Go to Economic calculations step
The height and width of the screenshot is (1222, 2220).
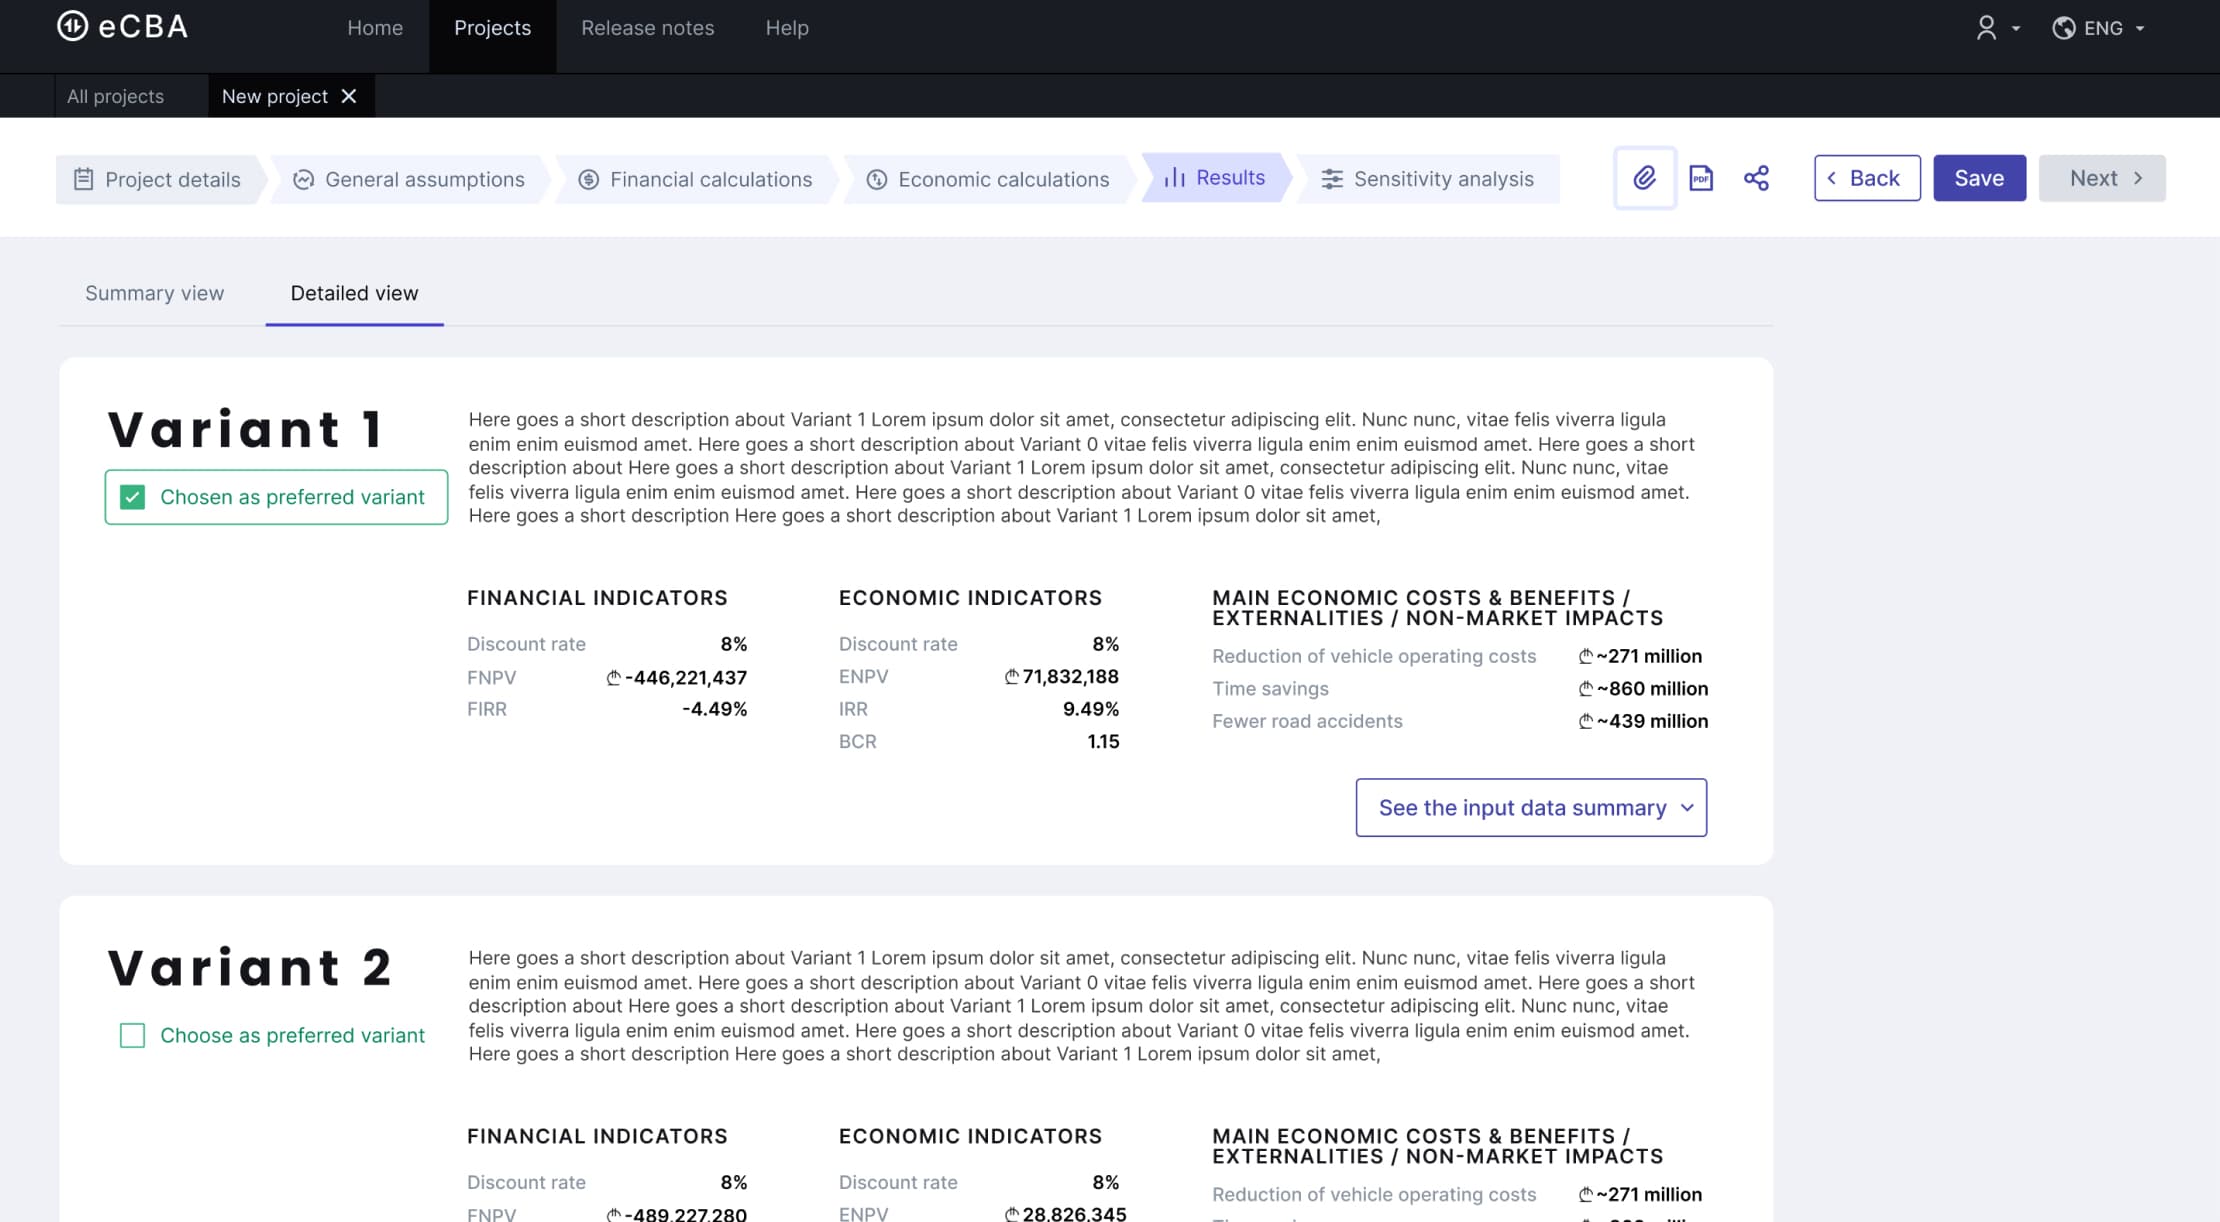click(x=988, y=179)
